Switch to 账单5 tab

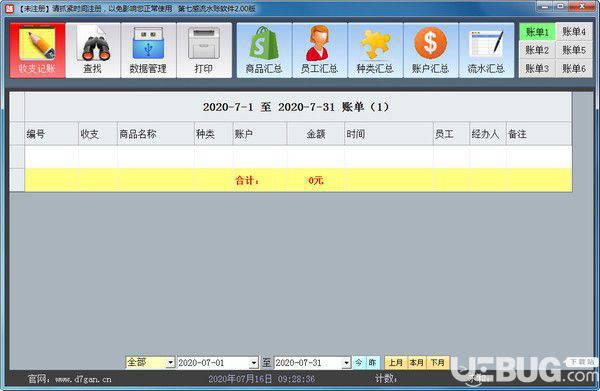click(574, 50)
